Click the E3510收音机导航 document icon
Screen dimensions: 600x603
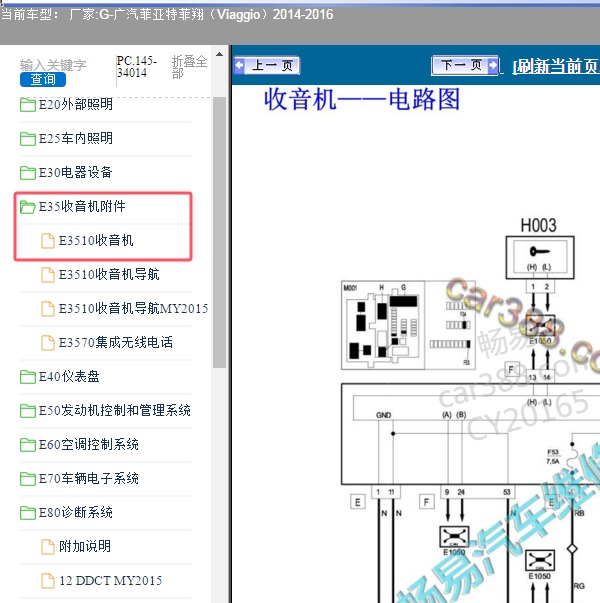click(48, 275)
